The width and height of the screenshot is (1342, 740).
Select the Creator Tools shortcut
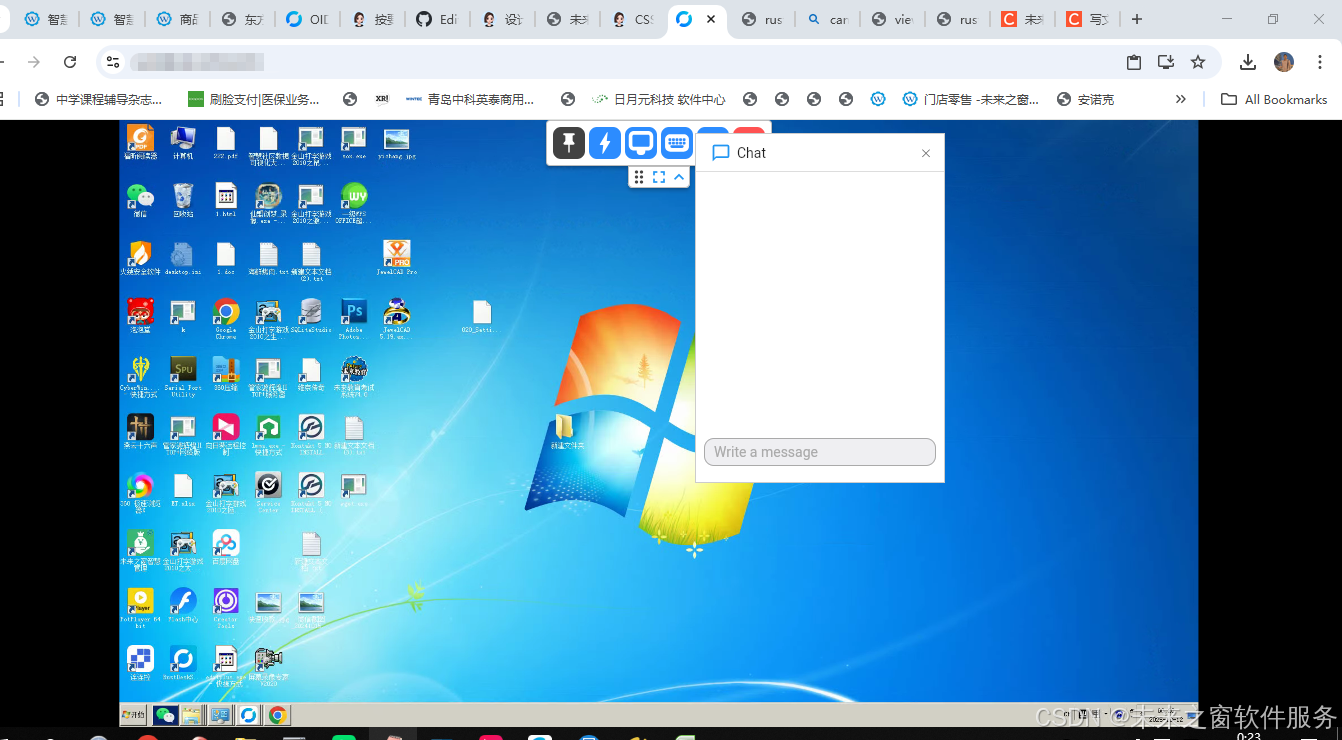(226, 607)
